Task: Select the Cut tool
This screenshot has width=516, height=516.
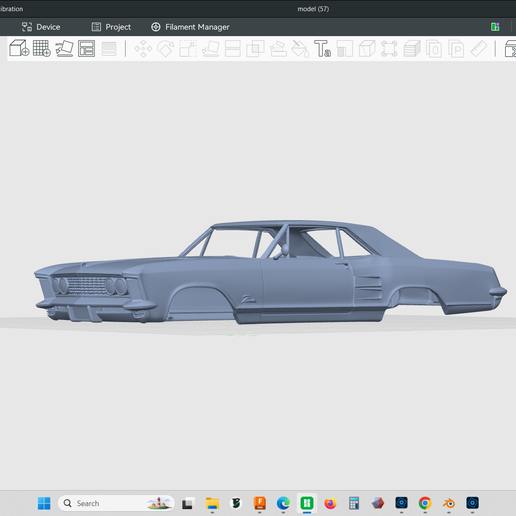Action: (x=233, y=49)
